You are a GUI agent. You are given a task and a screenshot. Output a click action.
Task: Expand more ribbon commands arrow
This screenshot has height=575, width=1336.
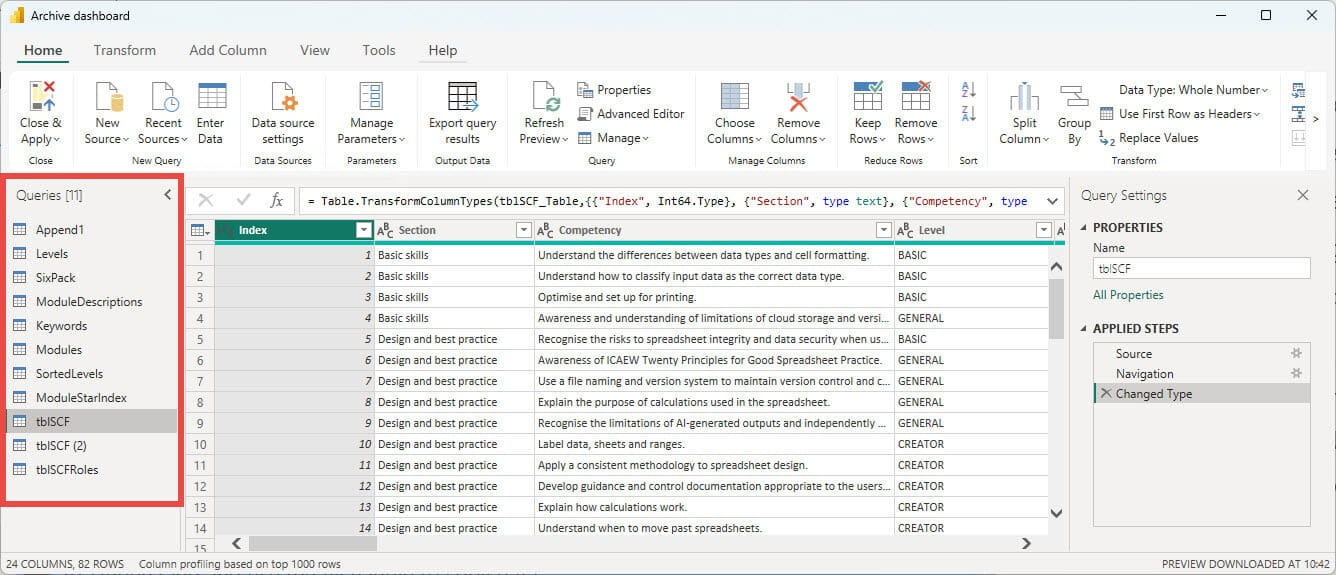(x=1316, y=118)
